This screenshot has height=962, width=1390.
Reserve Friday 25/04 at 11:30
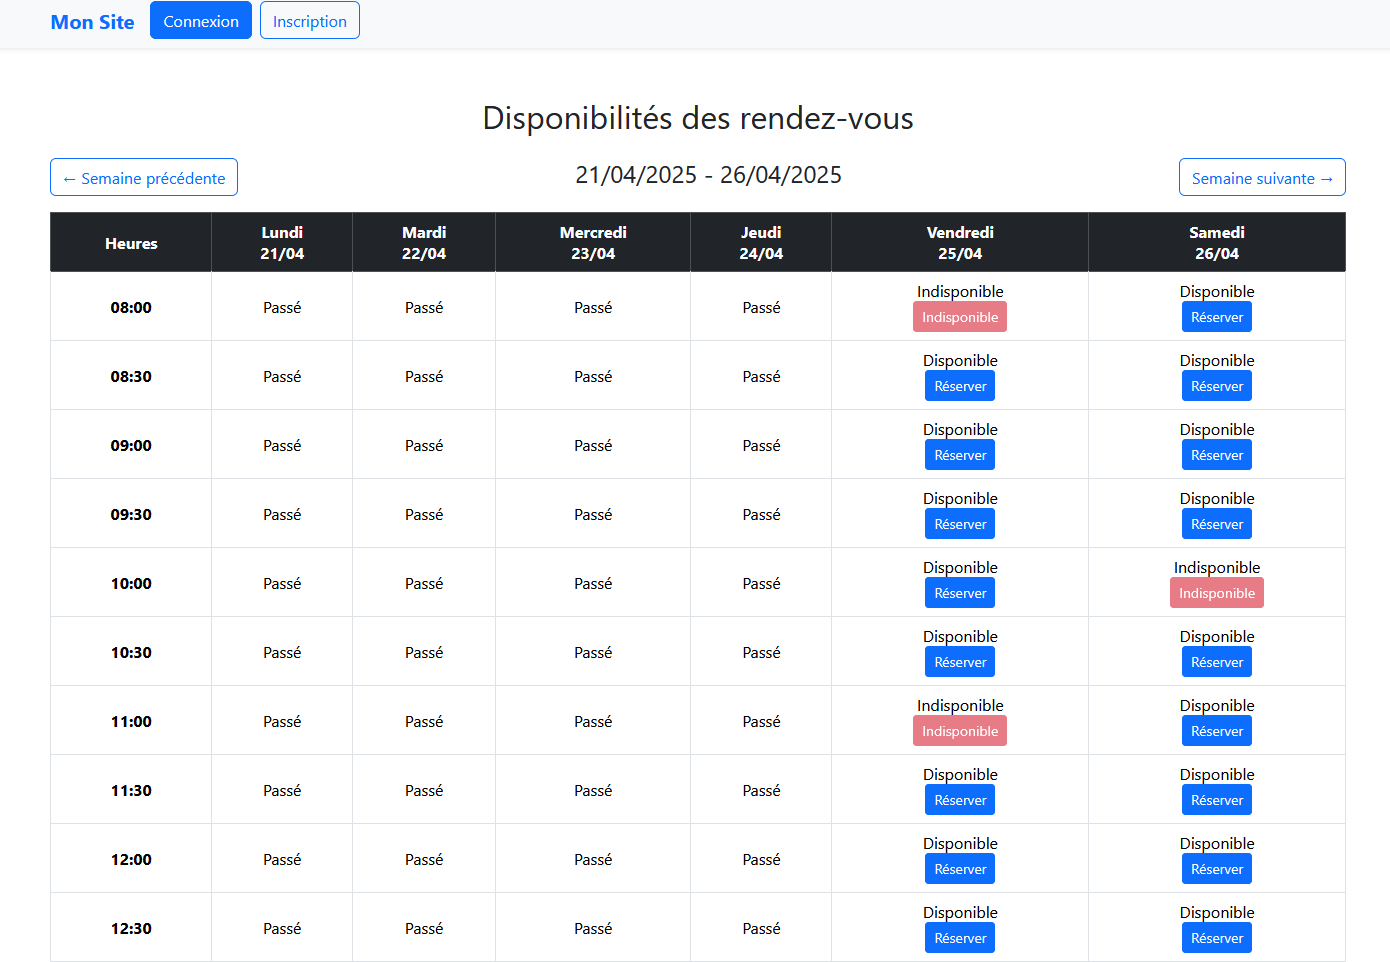[959, 800]
